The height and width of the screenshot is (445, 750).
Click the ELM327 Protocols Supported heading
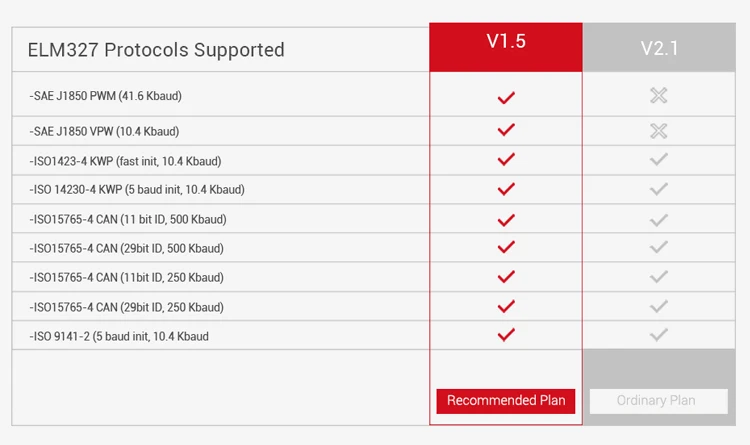click(x=156, y=50)
